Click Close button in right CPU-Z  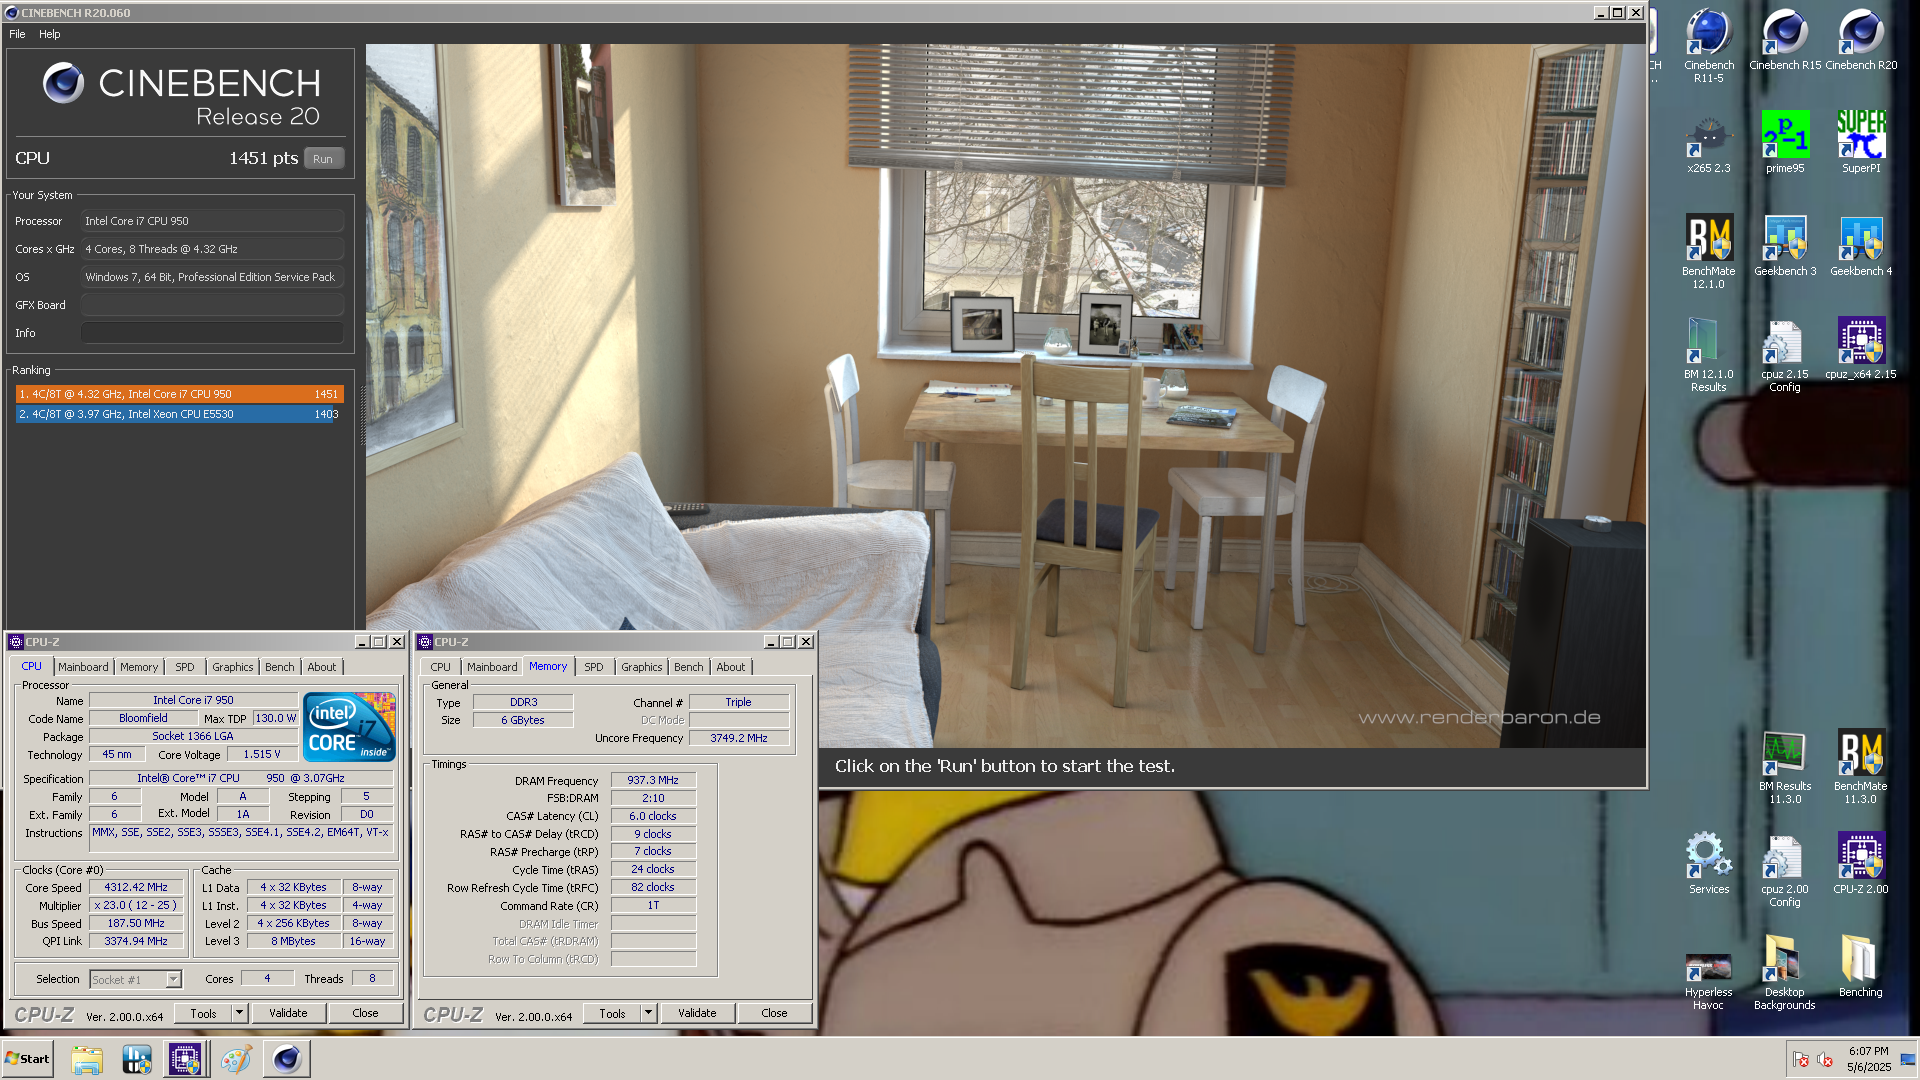coord(774,1013)
